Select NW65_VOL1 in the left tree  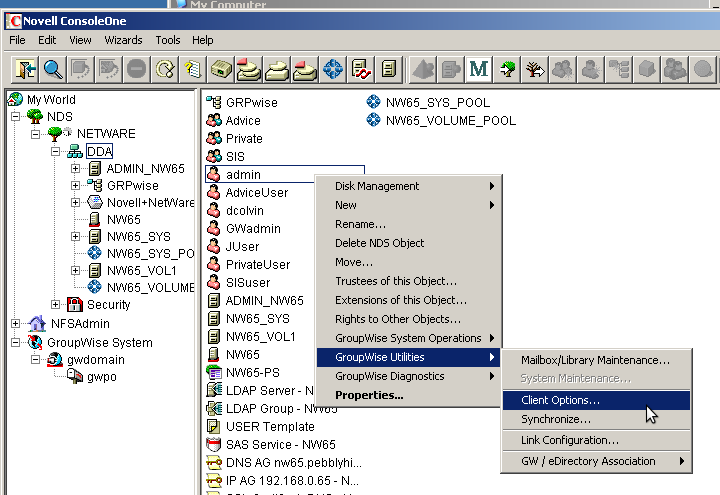click(x=141, y=270)
